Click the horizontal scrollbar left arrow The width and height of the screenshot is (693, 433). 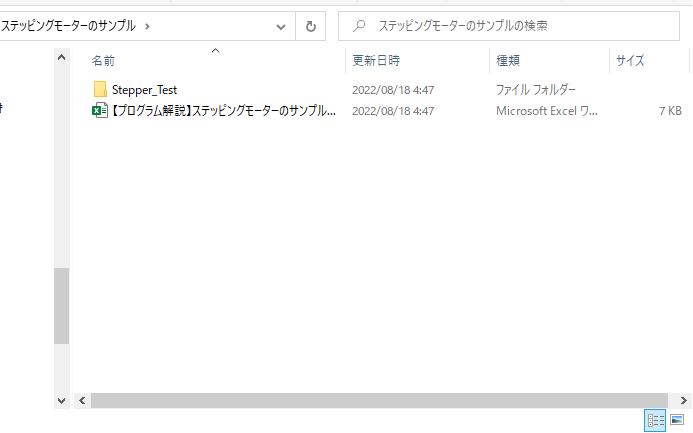(x=82, y=400)
